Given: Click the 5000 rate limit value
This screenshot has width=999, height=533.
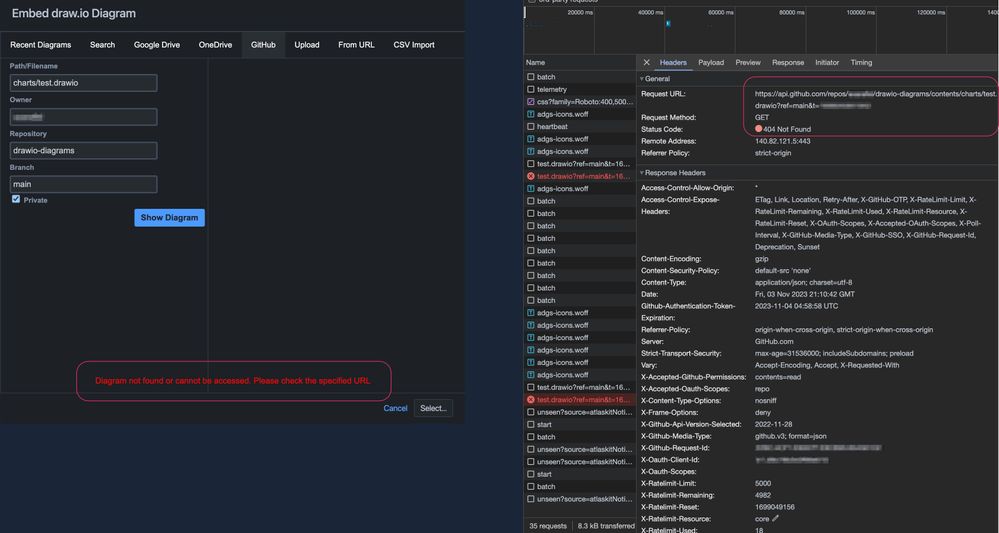Looking at the screenshot, I should [763, 483].
